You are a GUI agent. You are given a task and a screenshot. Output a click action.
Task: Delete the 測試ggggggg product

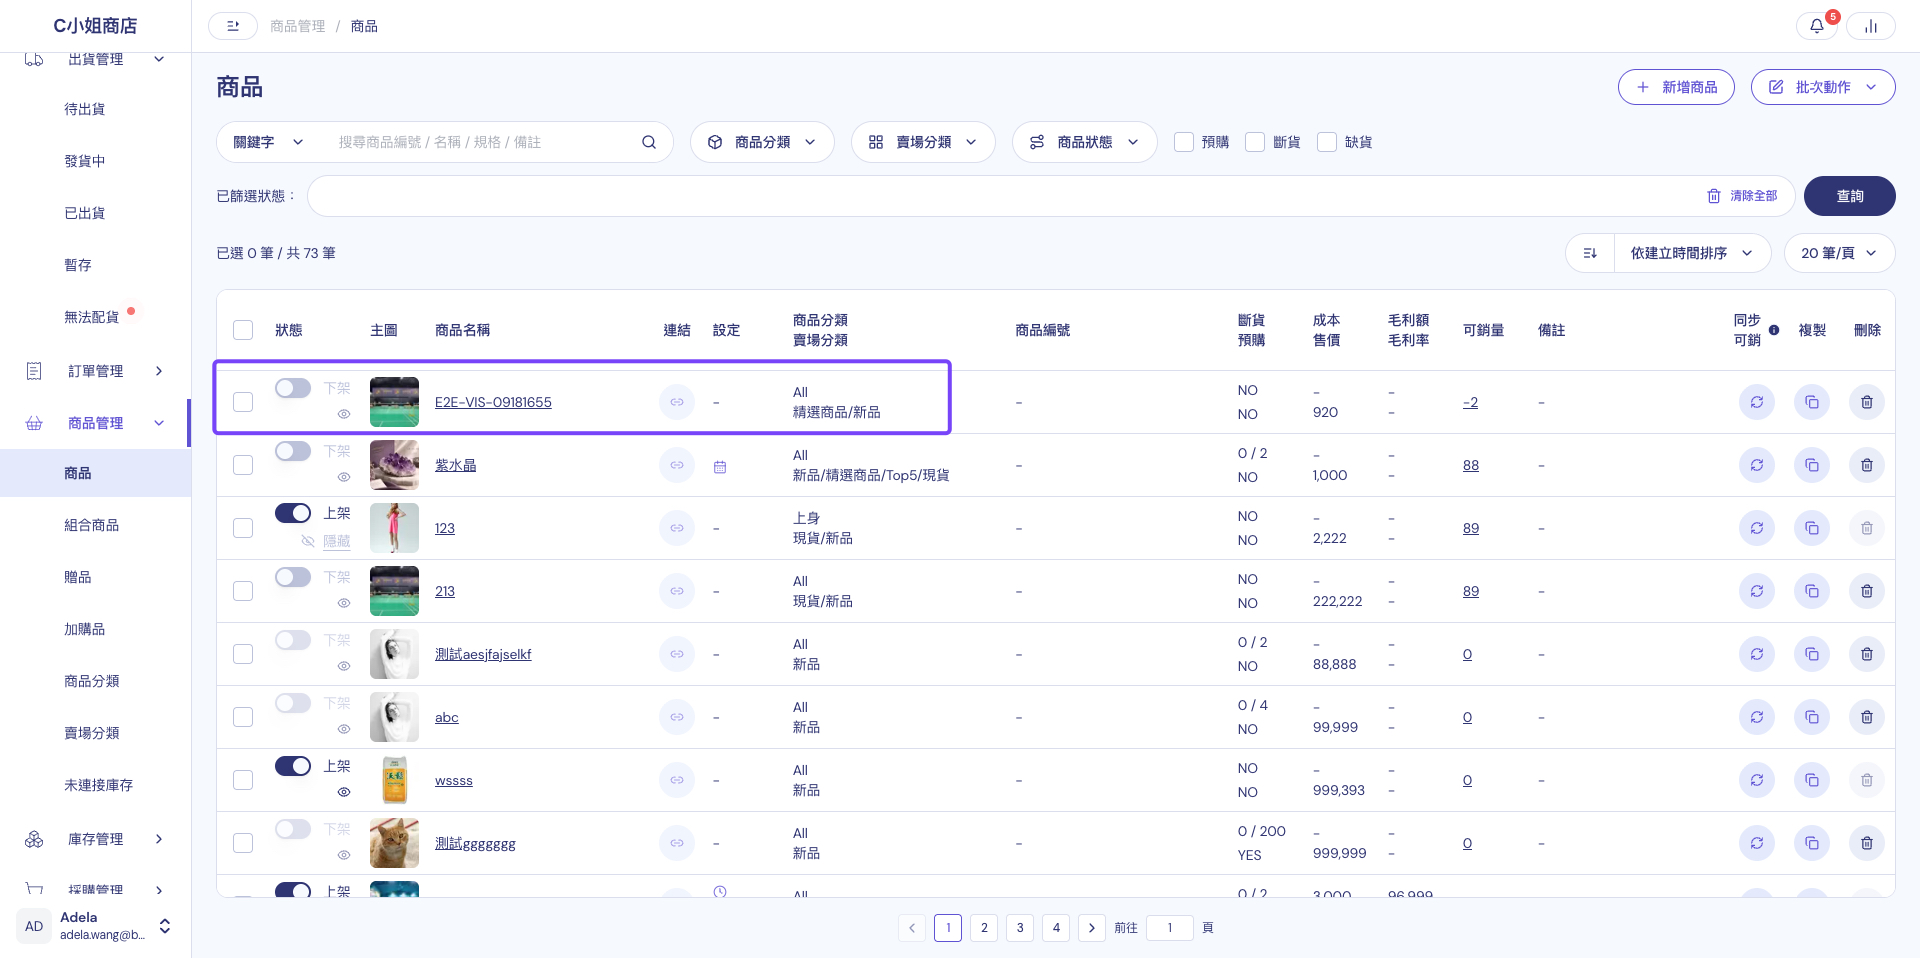[1867, 843]
